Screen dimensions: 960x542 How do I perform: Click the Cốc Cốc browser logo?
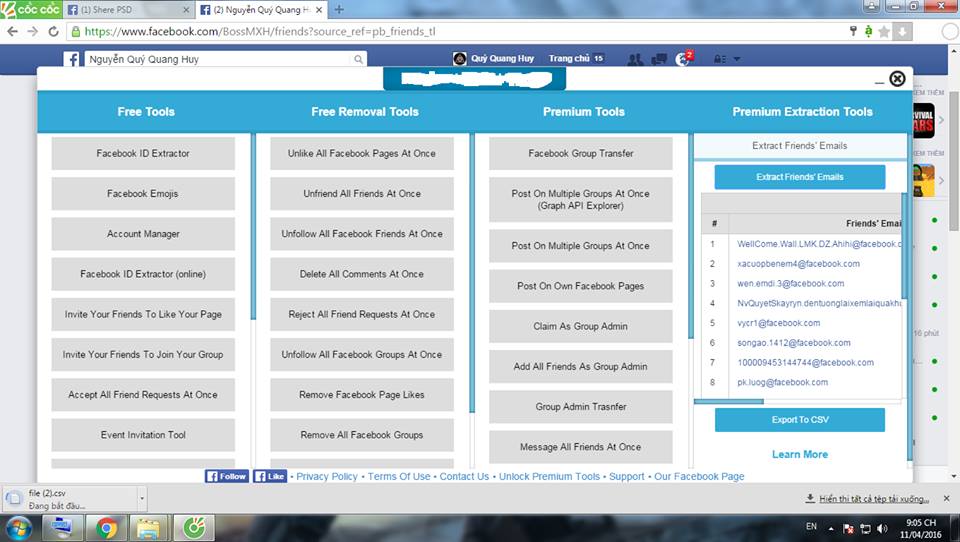30,9
